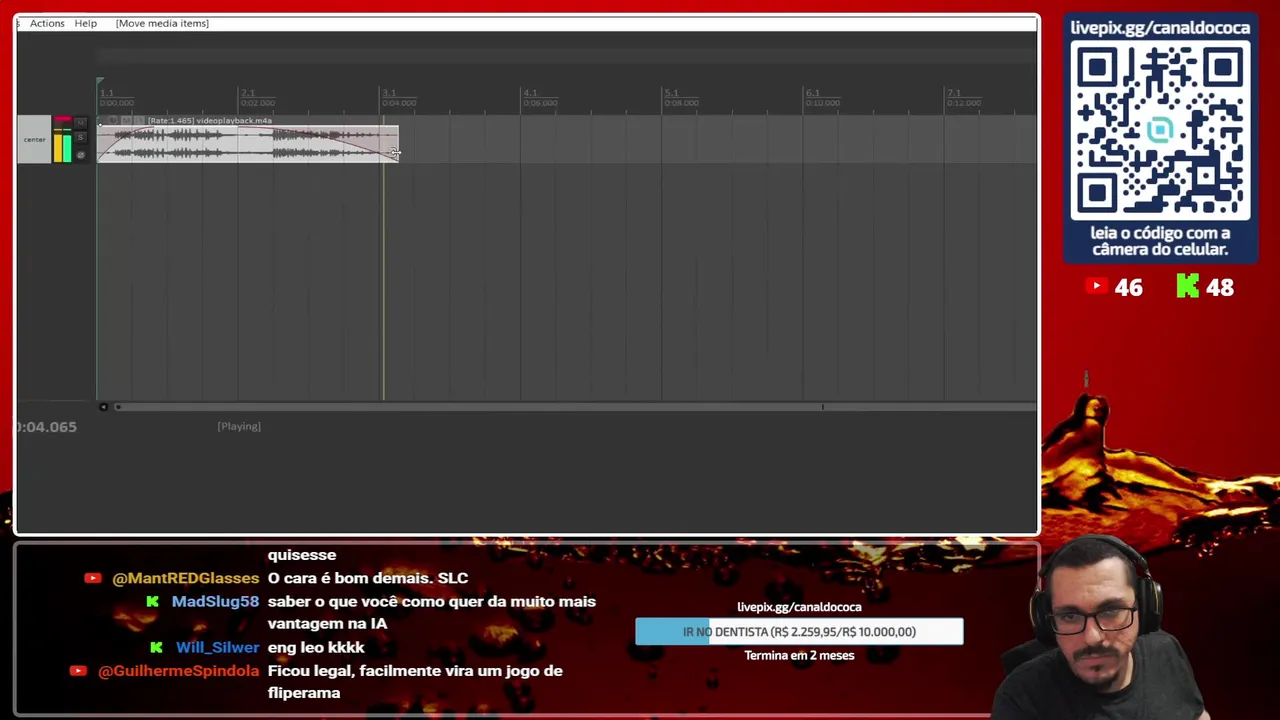Toggle the red record arm button
Viewport: 1280px width, 720px height.
[63, 119]
